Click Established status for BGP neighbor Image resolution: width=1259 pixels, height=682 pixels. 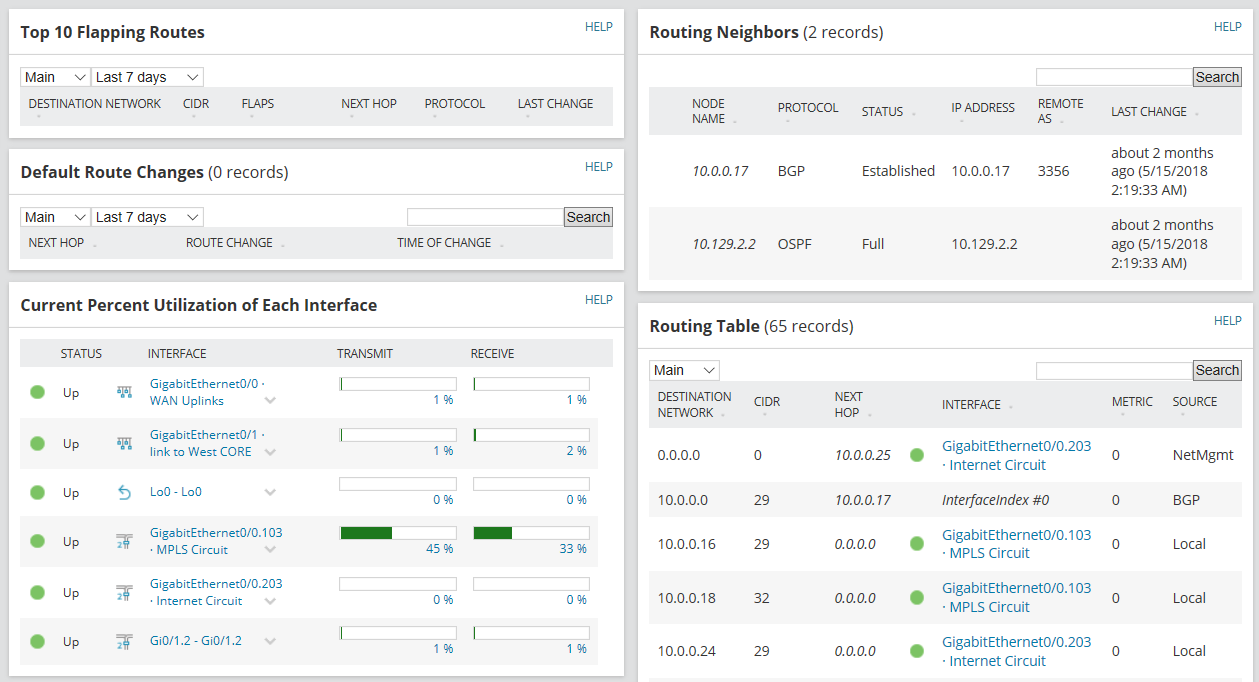click(x=898, y=171)
